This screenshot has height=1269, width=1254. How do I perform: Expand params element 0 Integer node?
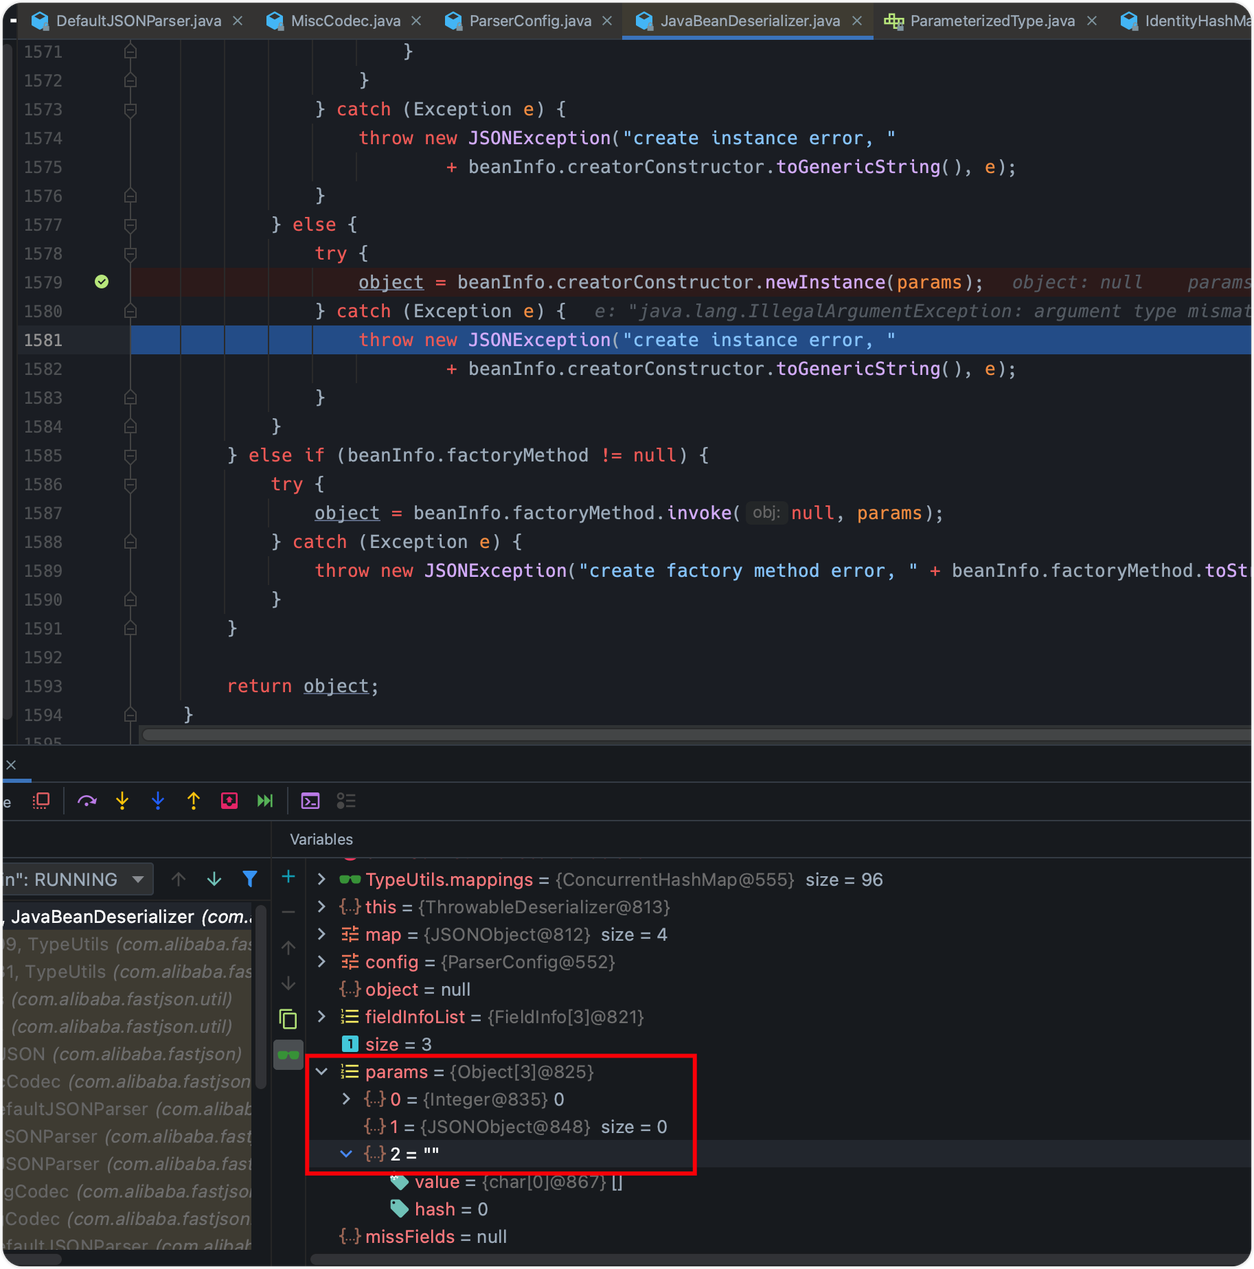(347, 1099)
